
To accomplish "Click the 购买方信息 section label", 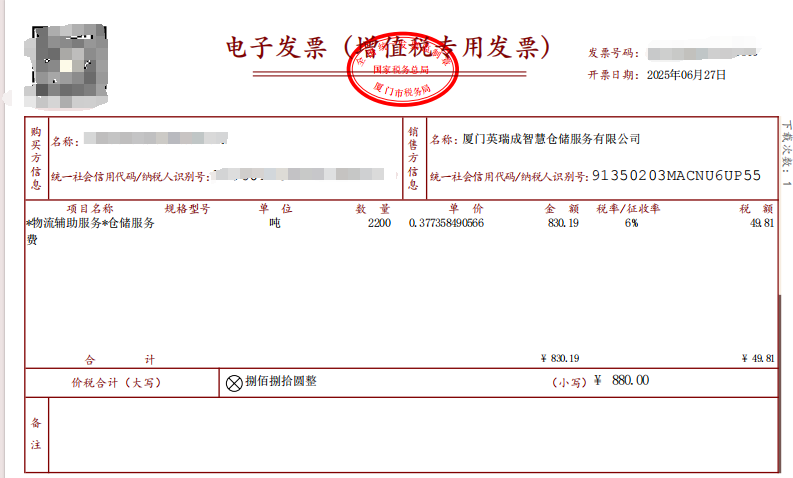I will click(x=36, y=157).
